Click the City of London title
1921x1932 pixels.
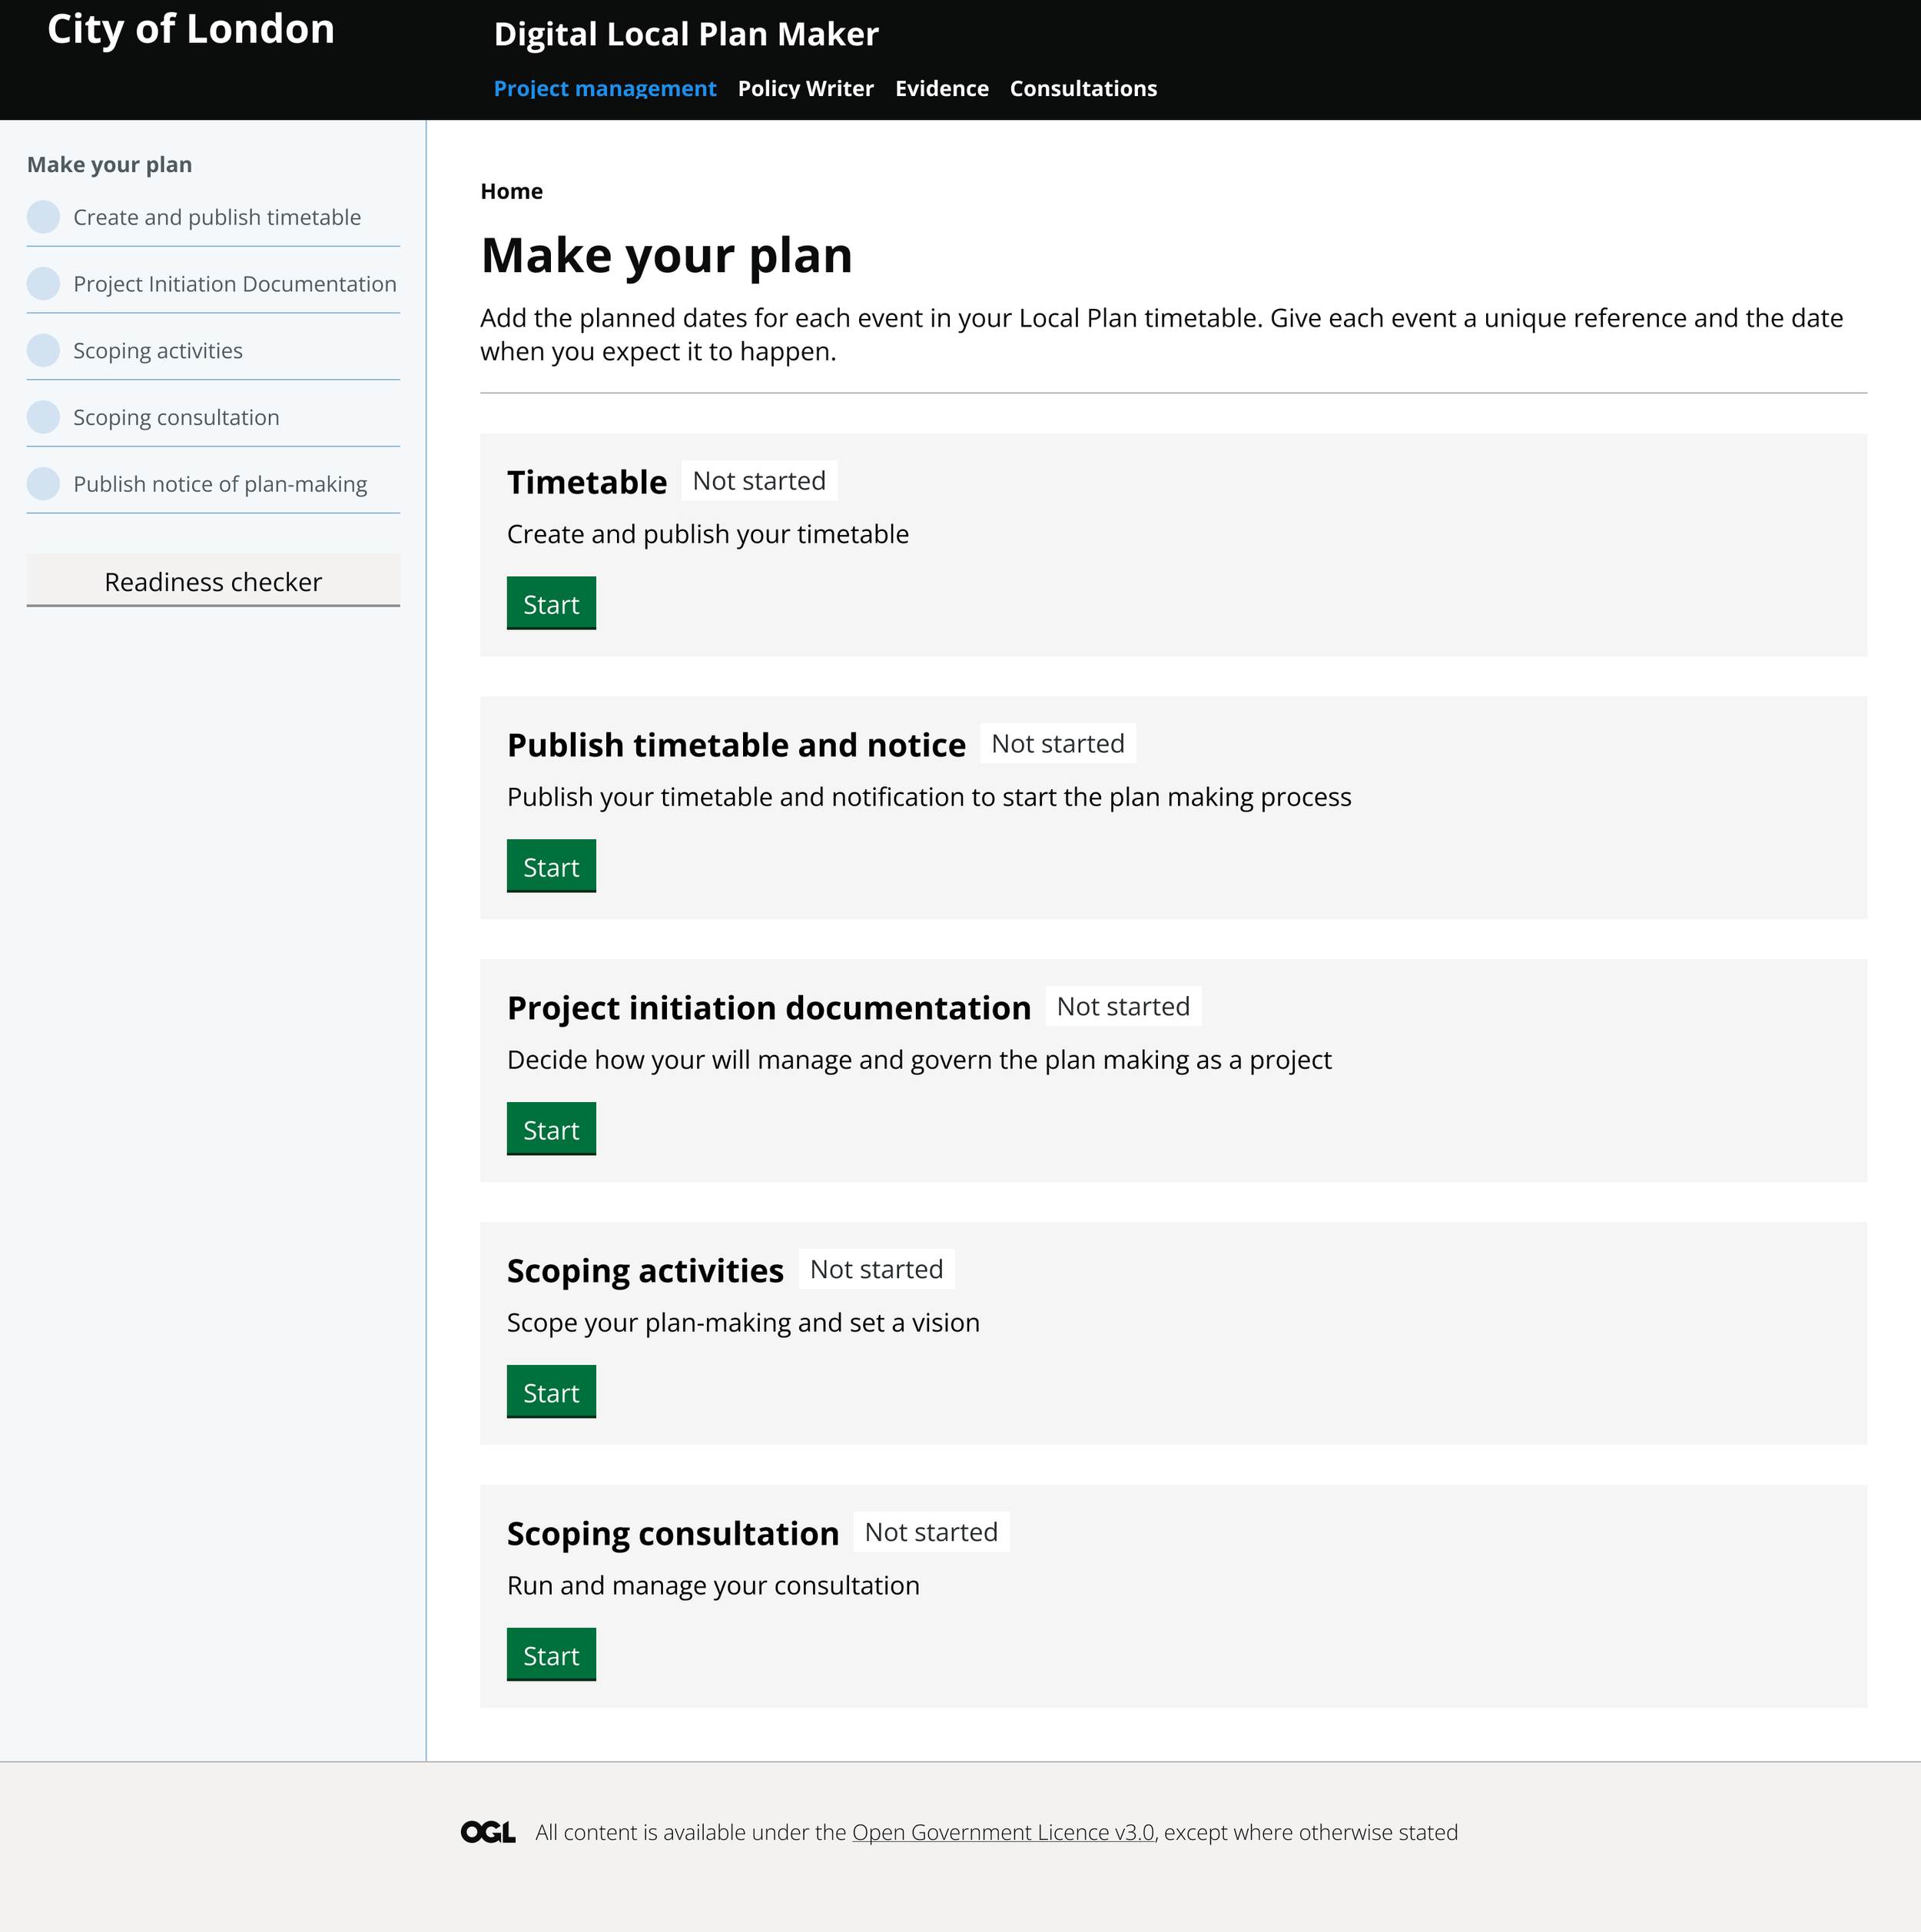pyautogui.click(x=191, y=29)
